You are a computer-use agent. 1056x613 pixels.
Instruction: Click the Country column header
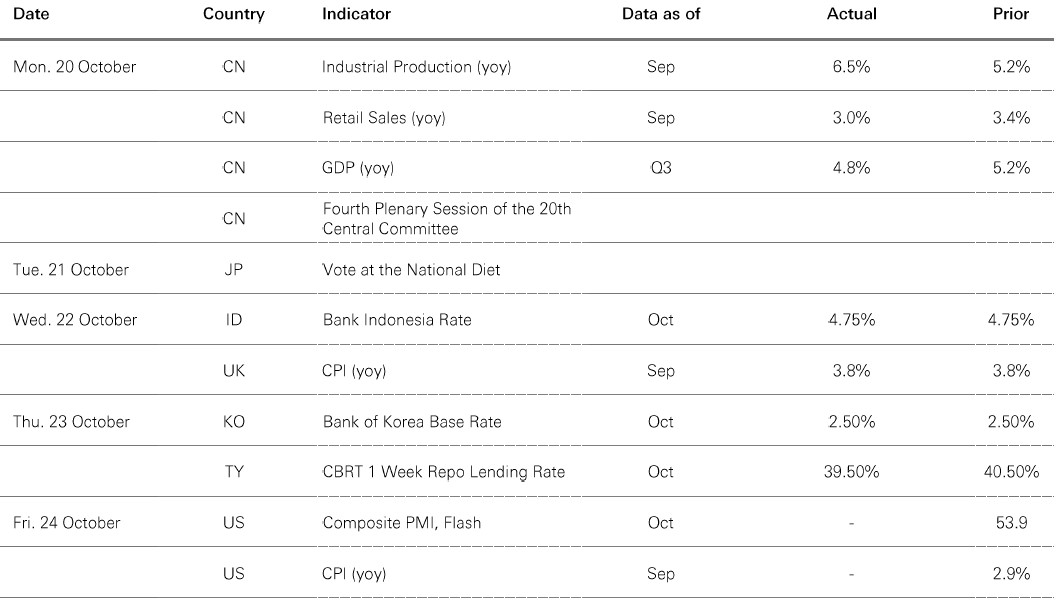(x=233, y=14)
